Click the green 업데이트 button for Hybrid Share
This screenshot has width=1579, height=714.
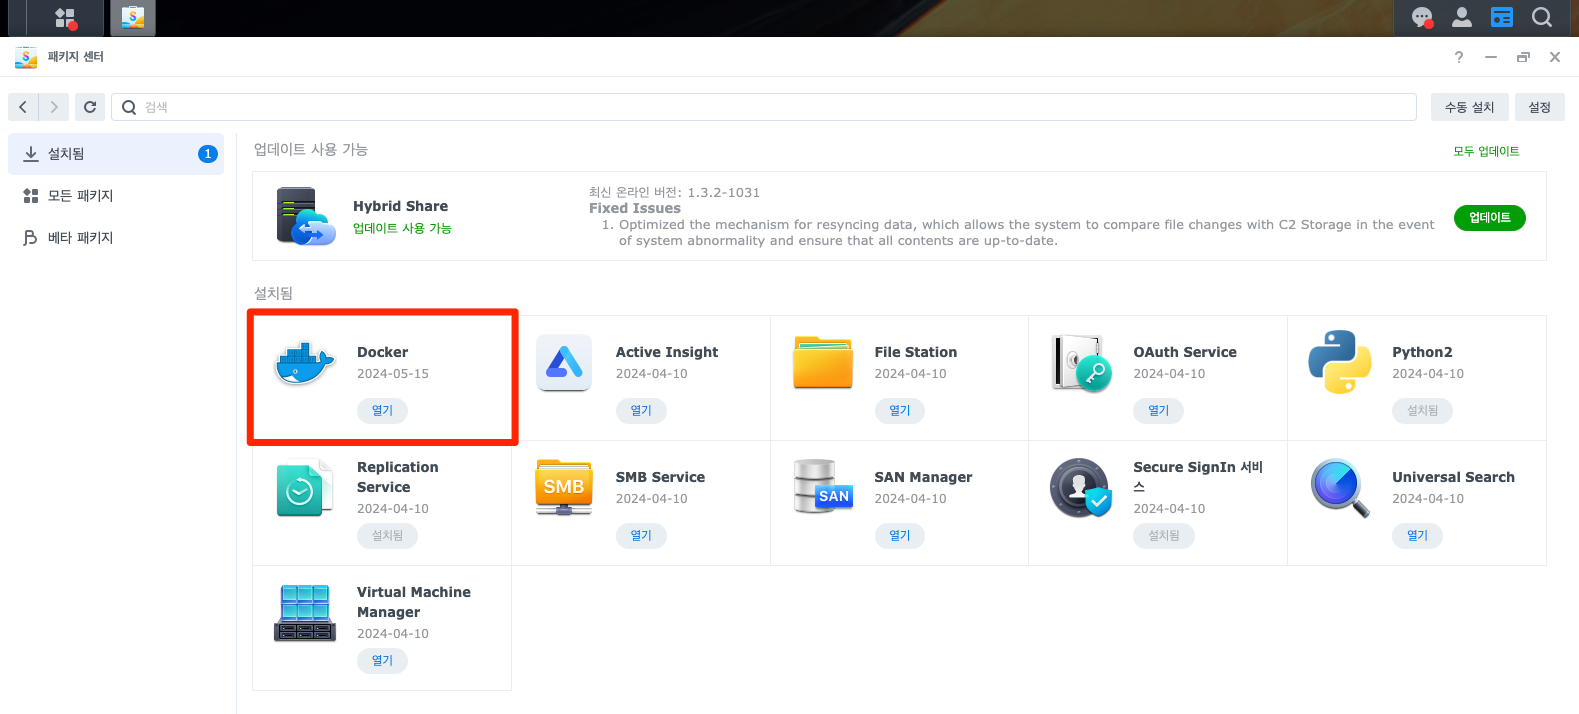pos(1489,217)
